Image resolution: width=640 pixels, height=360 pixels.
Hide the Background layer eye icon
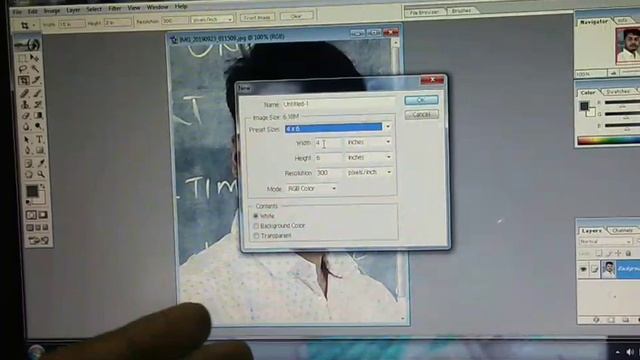(x=583, y=269)
